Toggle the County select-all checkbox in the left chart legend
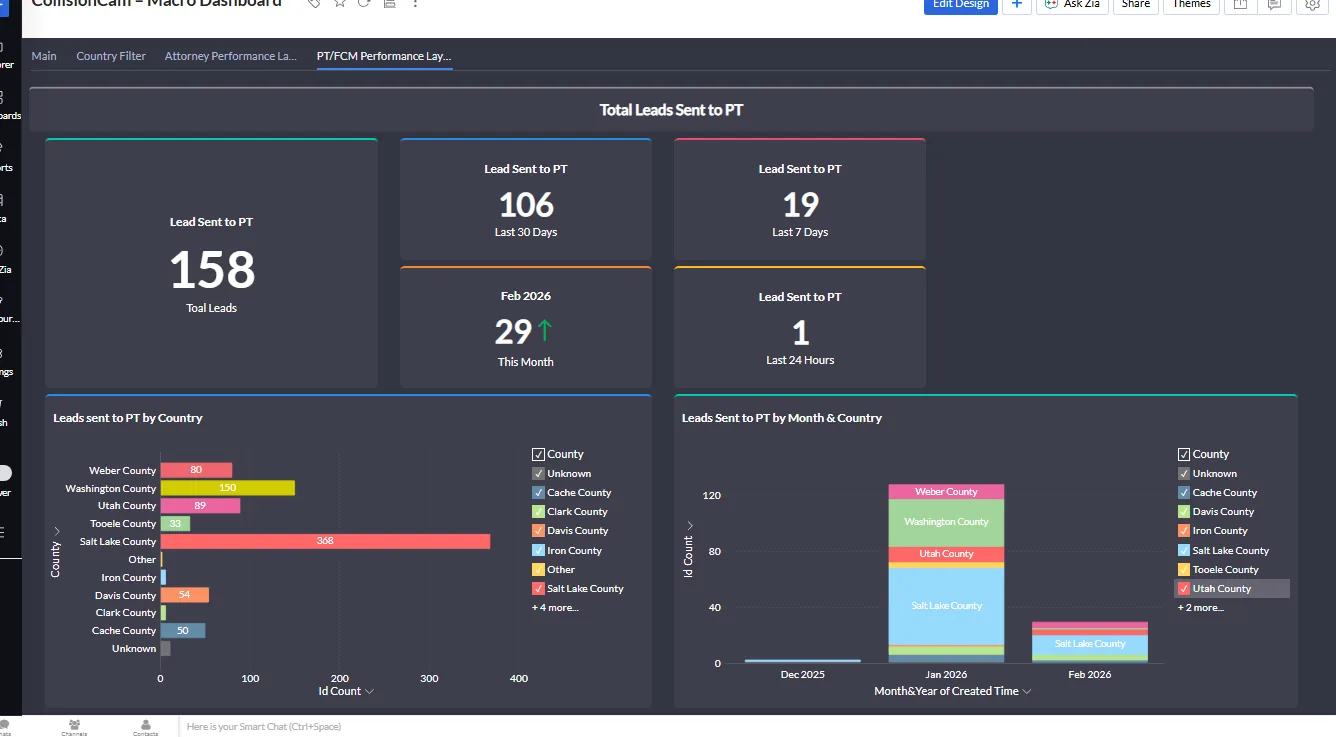 [538, 454]
